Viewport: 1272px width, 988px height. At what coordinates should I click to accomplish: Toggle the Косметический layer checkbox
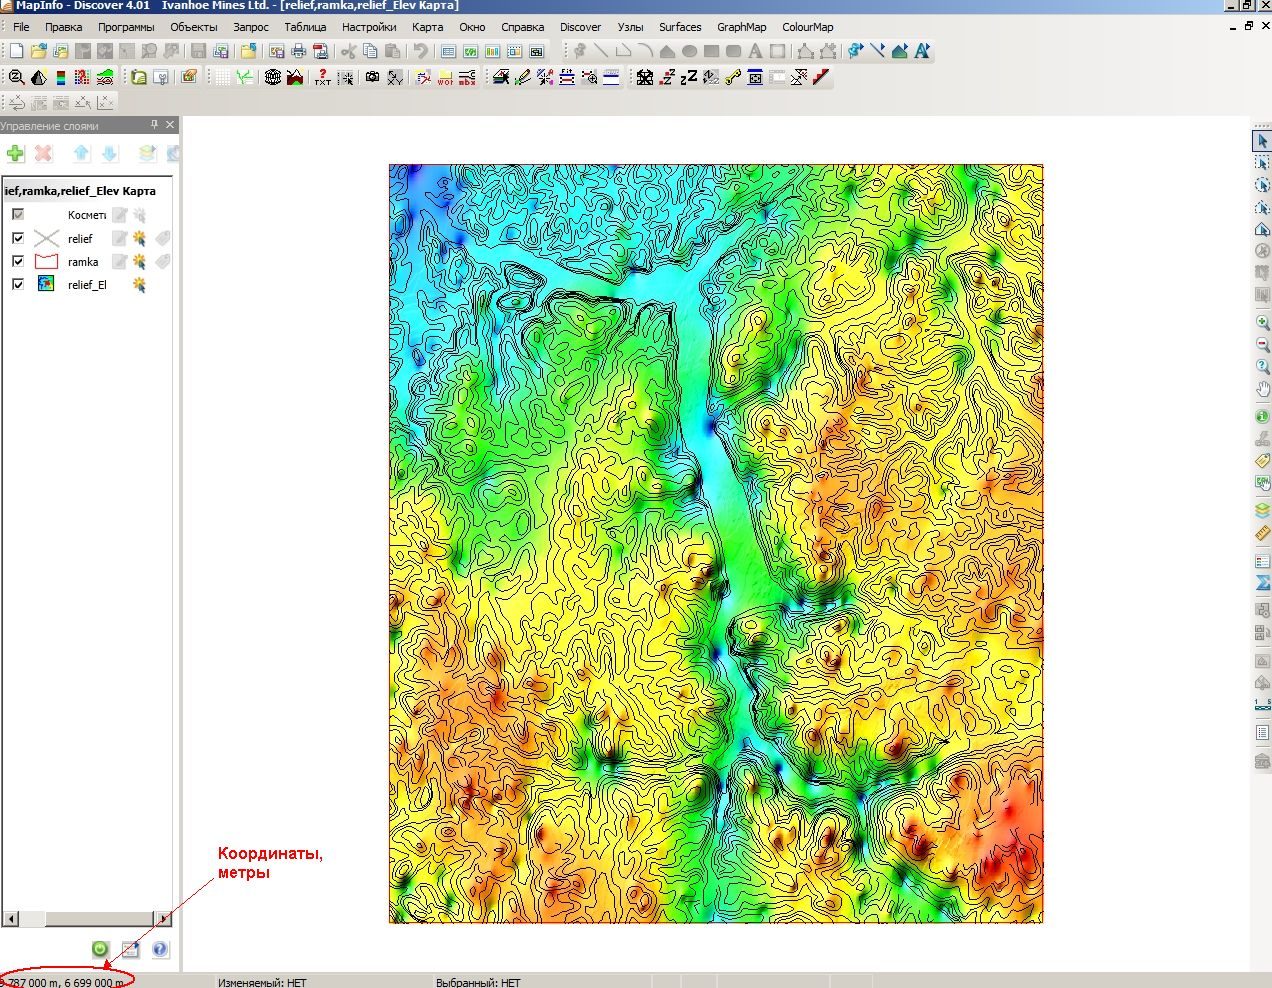(x=18, y=214)
